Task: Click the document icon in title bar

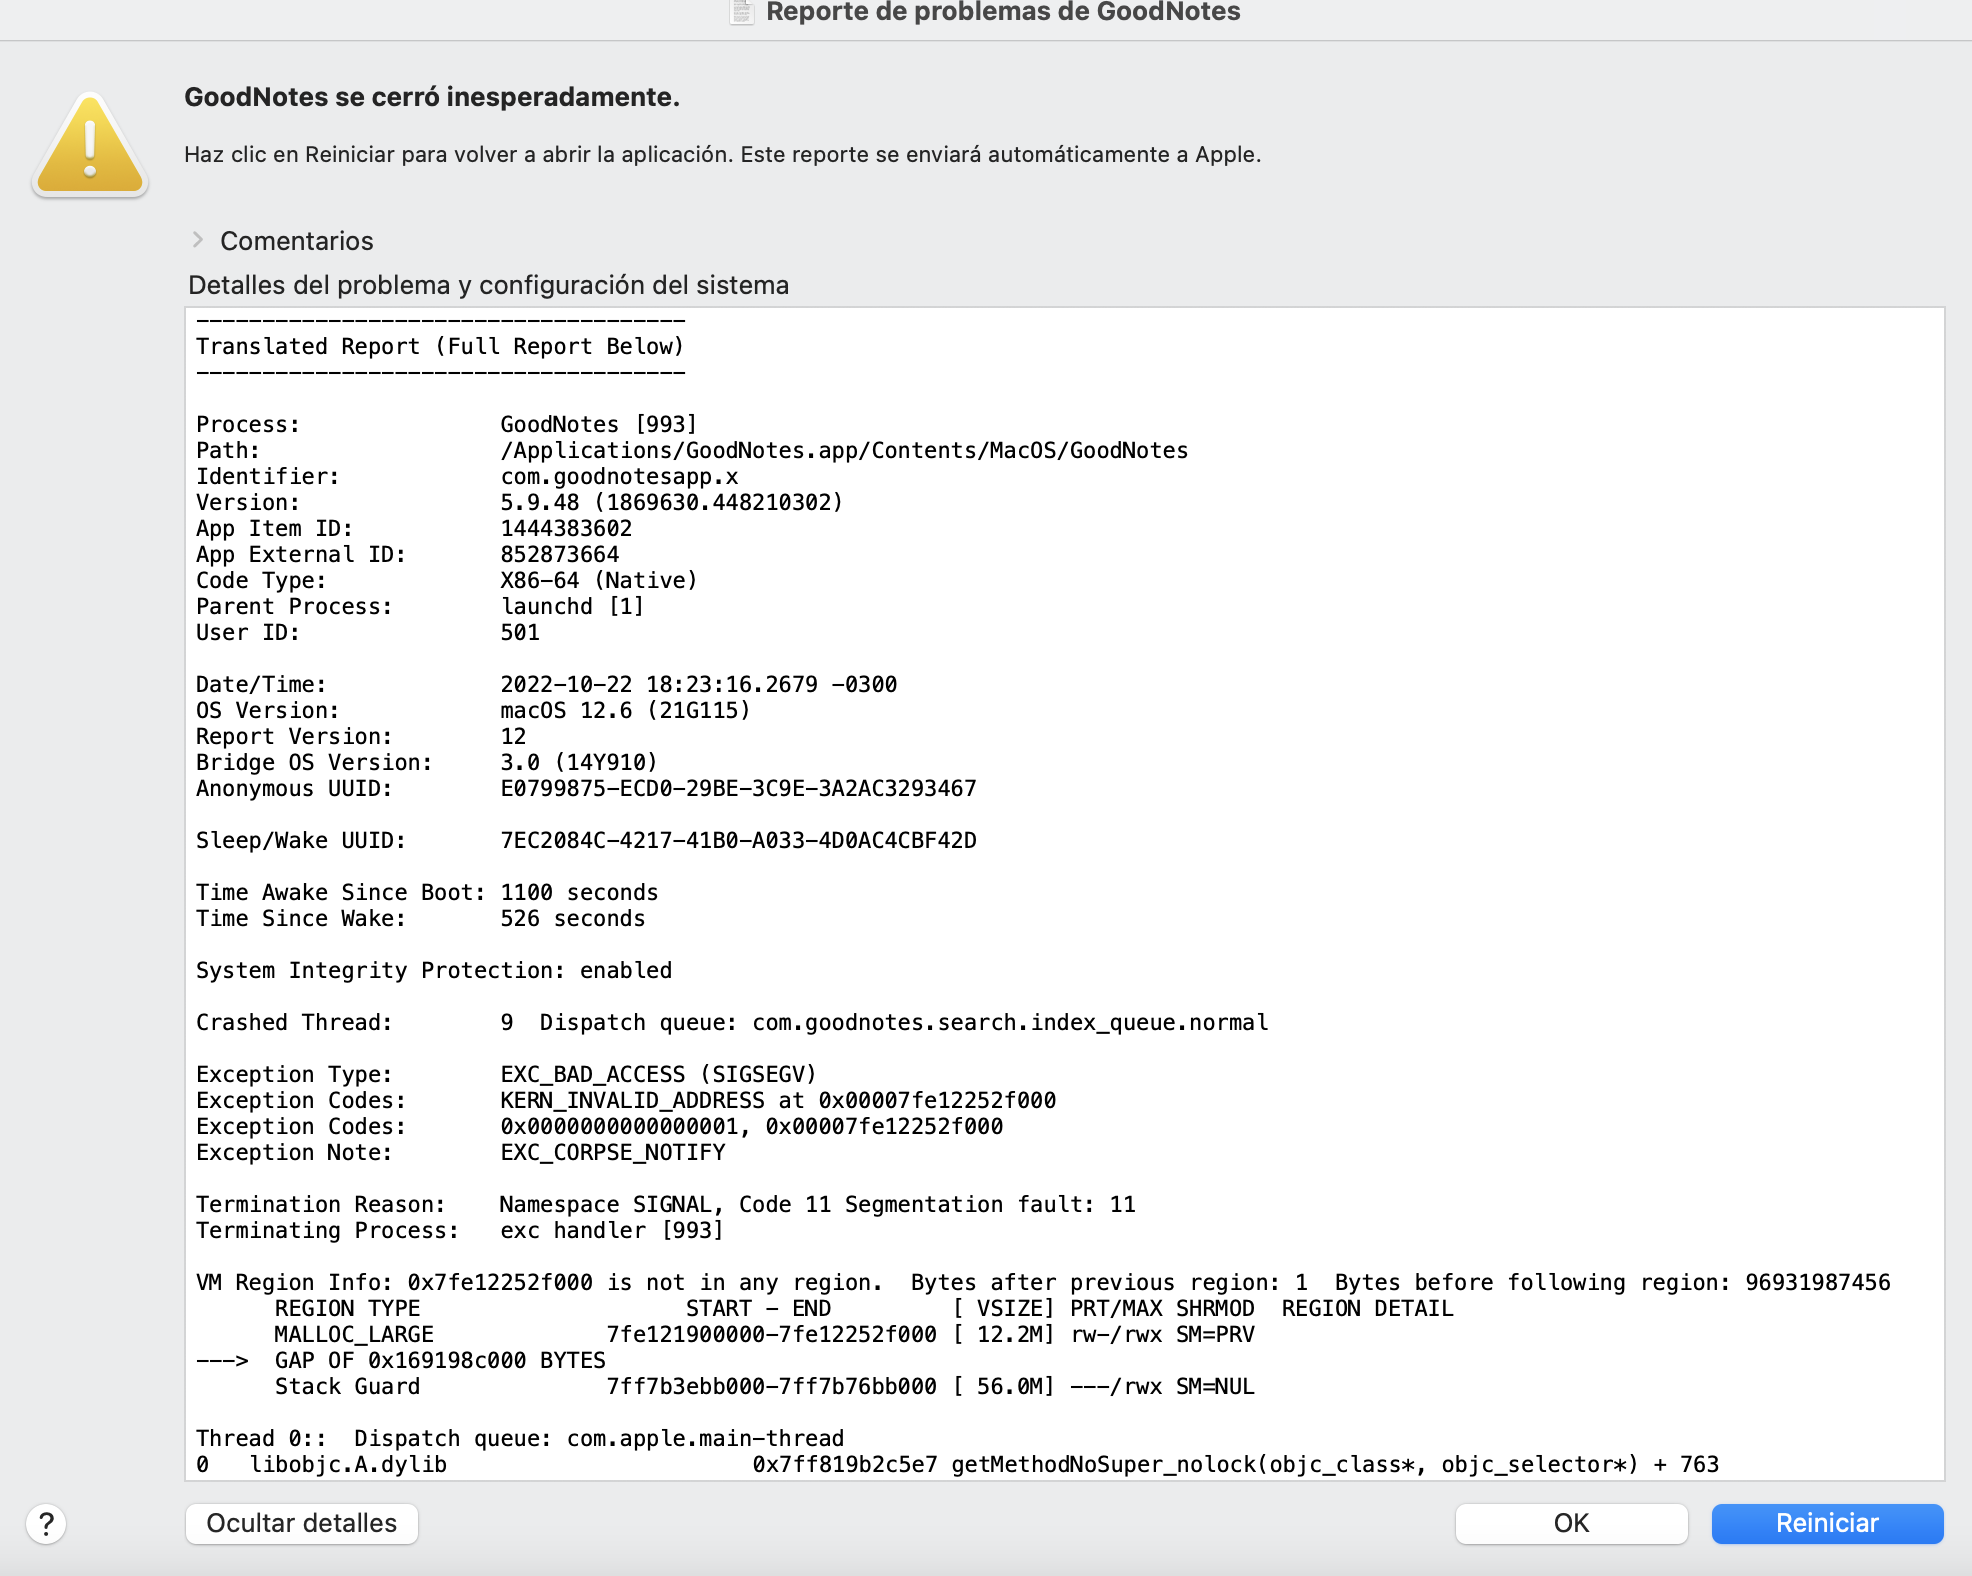Action: pyautogui.click(x=741, y=12)
